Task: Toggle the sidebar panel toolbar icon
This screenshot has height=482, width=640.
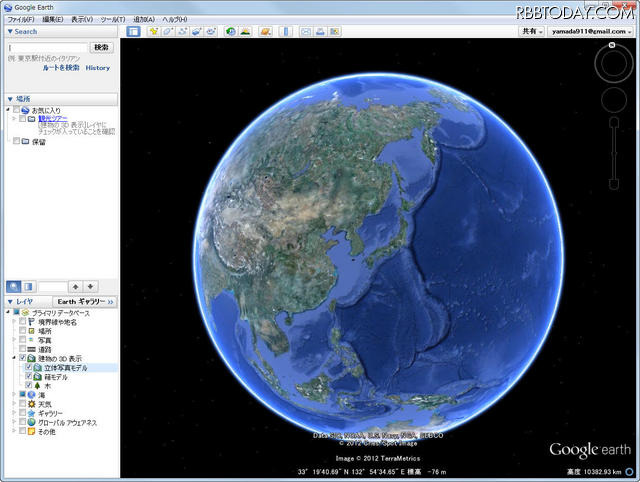Action: (x=134, y=32)
